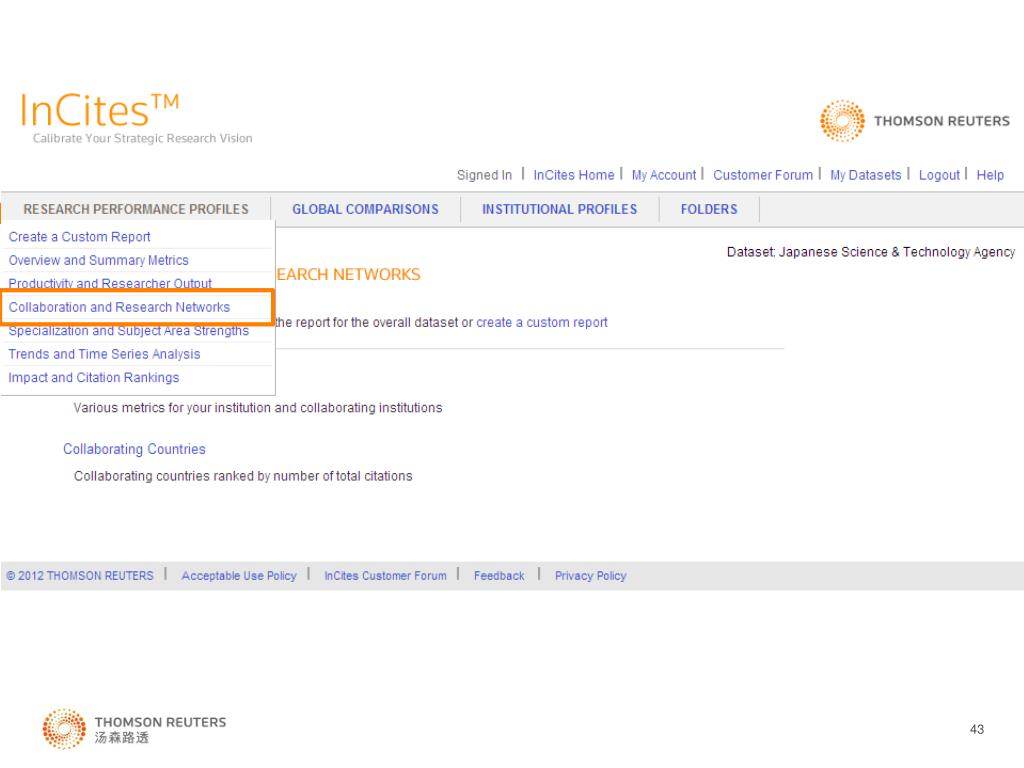
Task: Click the Thomson Reuters logo in the header
Action: pos(914,121)
